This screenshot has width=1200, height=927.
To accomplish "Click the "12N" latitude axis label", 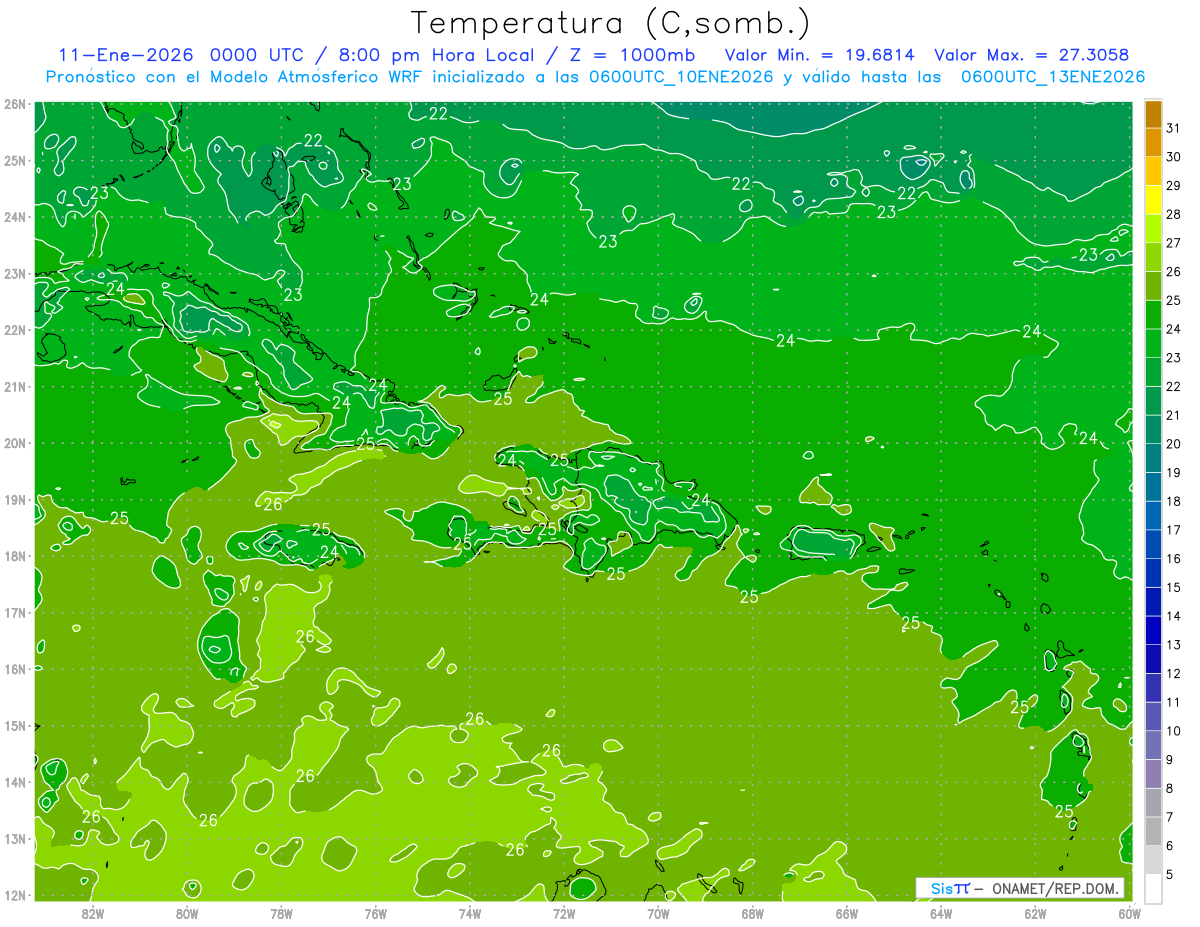I will pyautogui.click(x=14, y=895).
